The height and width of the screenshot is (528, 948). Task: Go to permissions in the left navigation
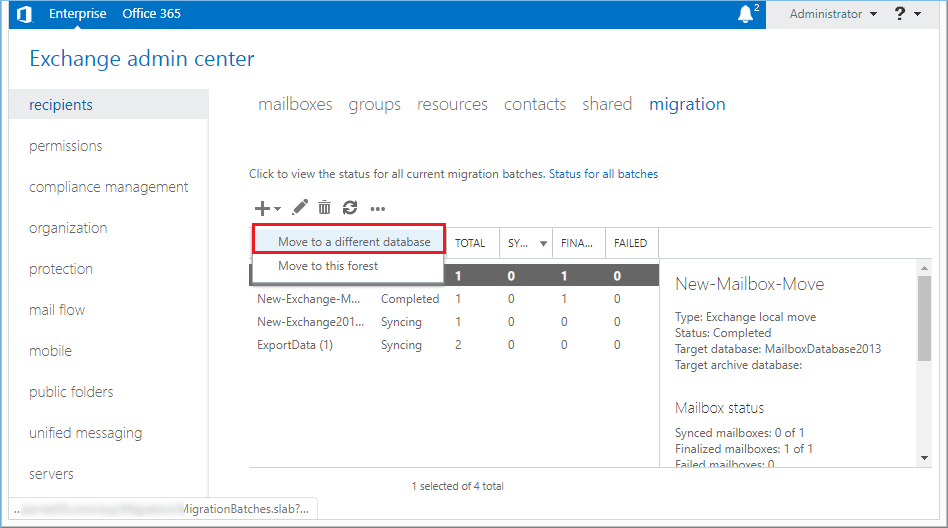pos(66,146)
